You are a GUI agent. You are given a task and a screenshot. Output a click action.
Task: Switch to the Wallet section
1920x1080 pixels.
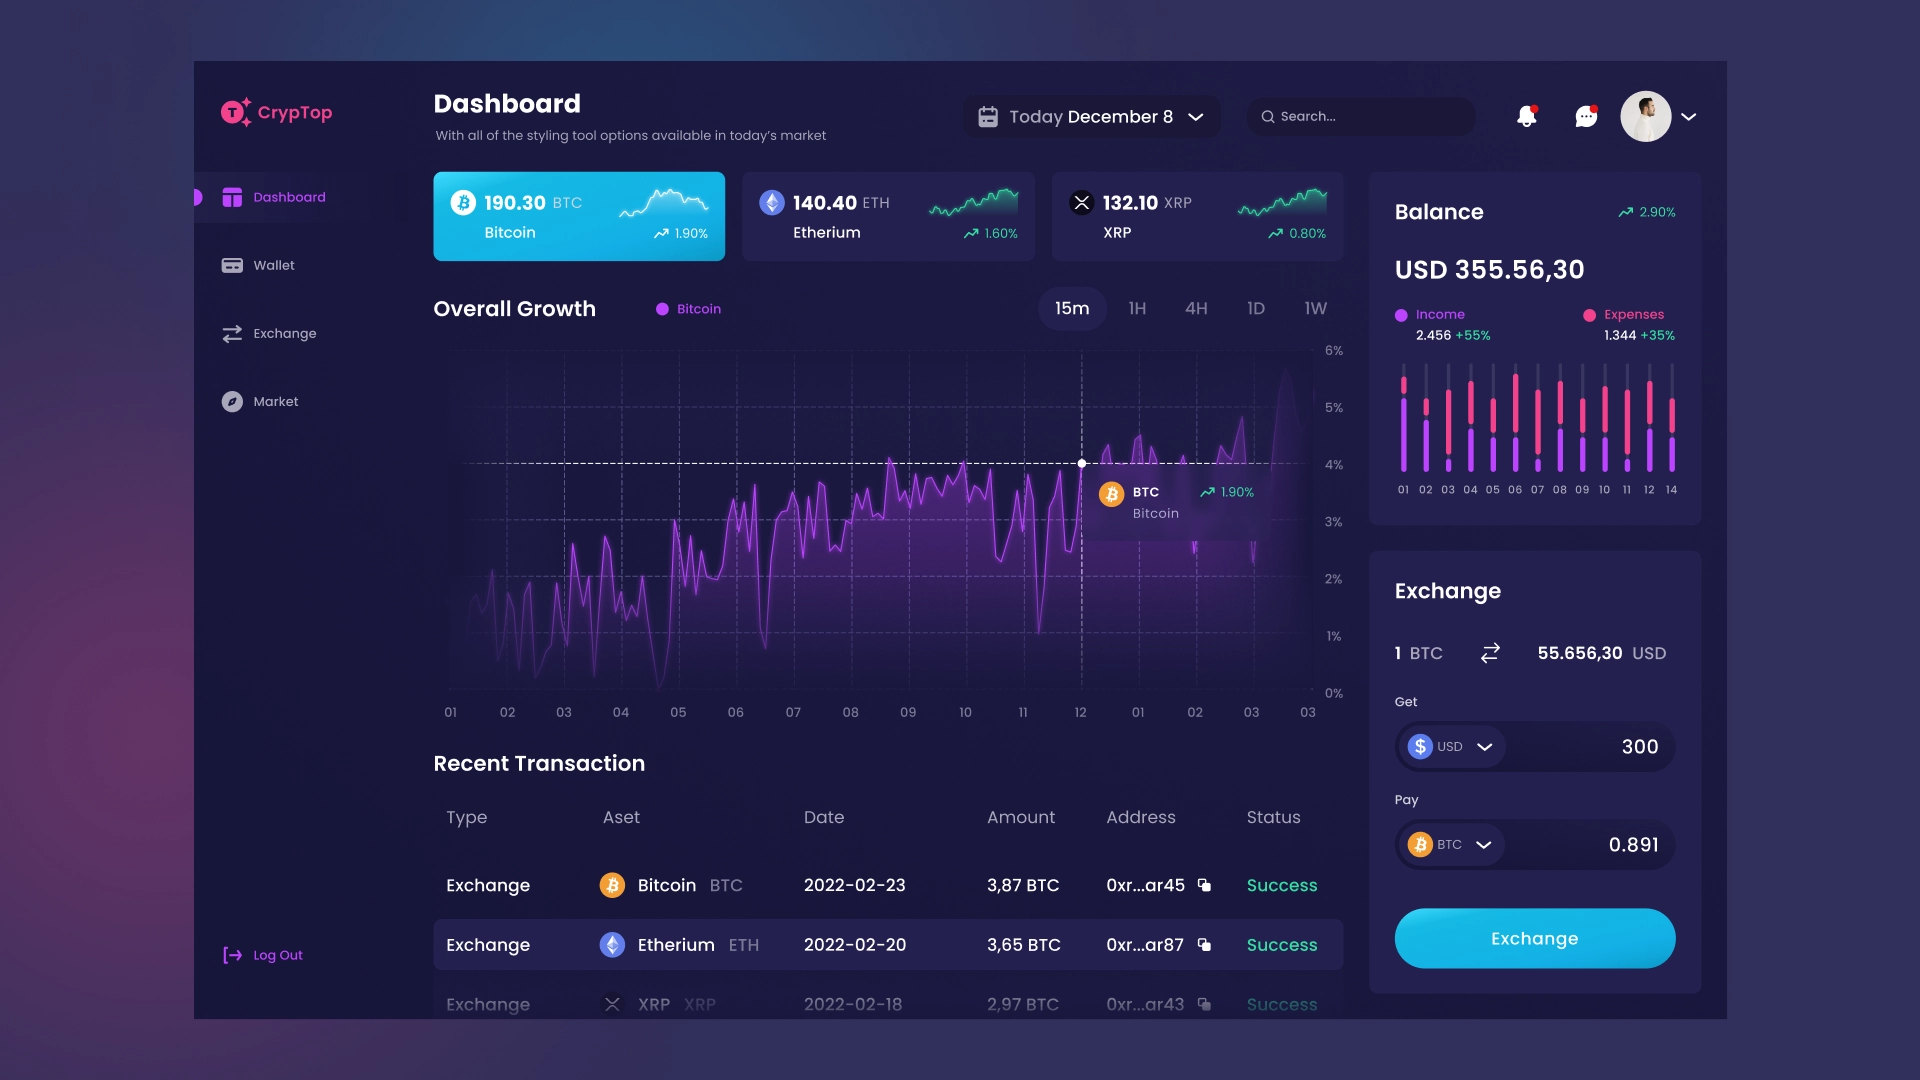[273, 265]
